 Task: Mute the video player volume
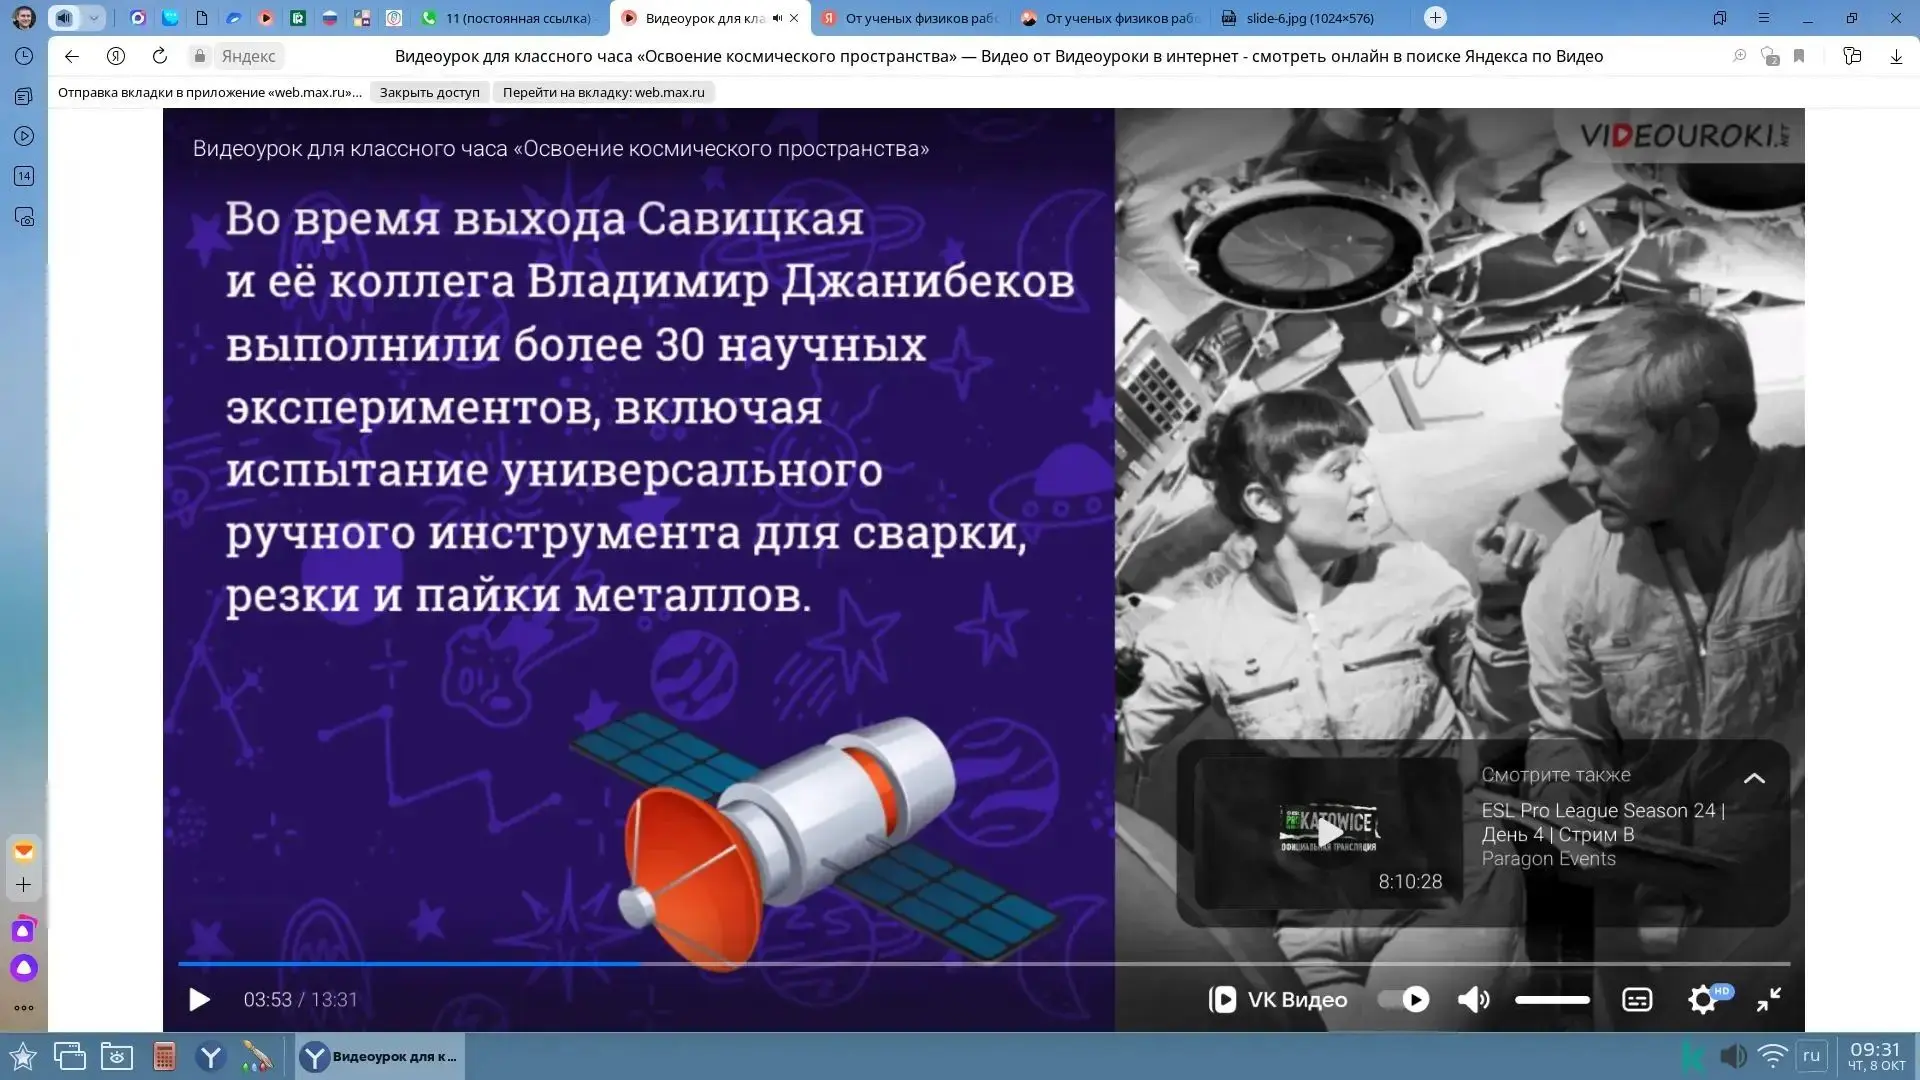coord(1473,999)
